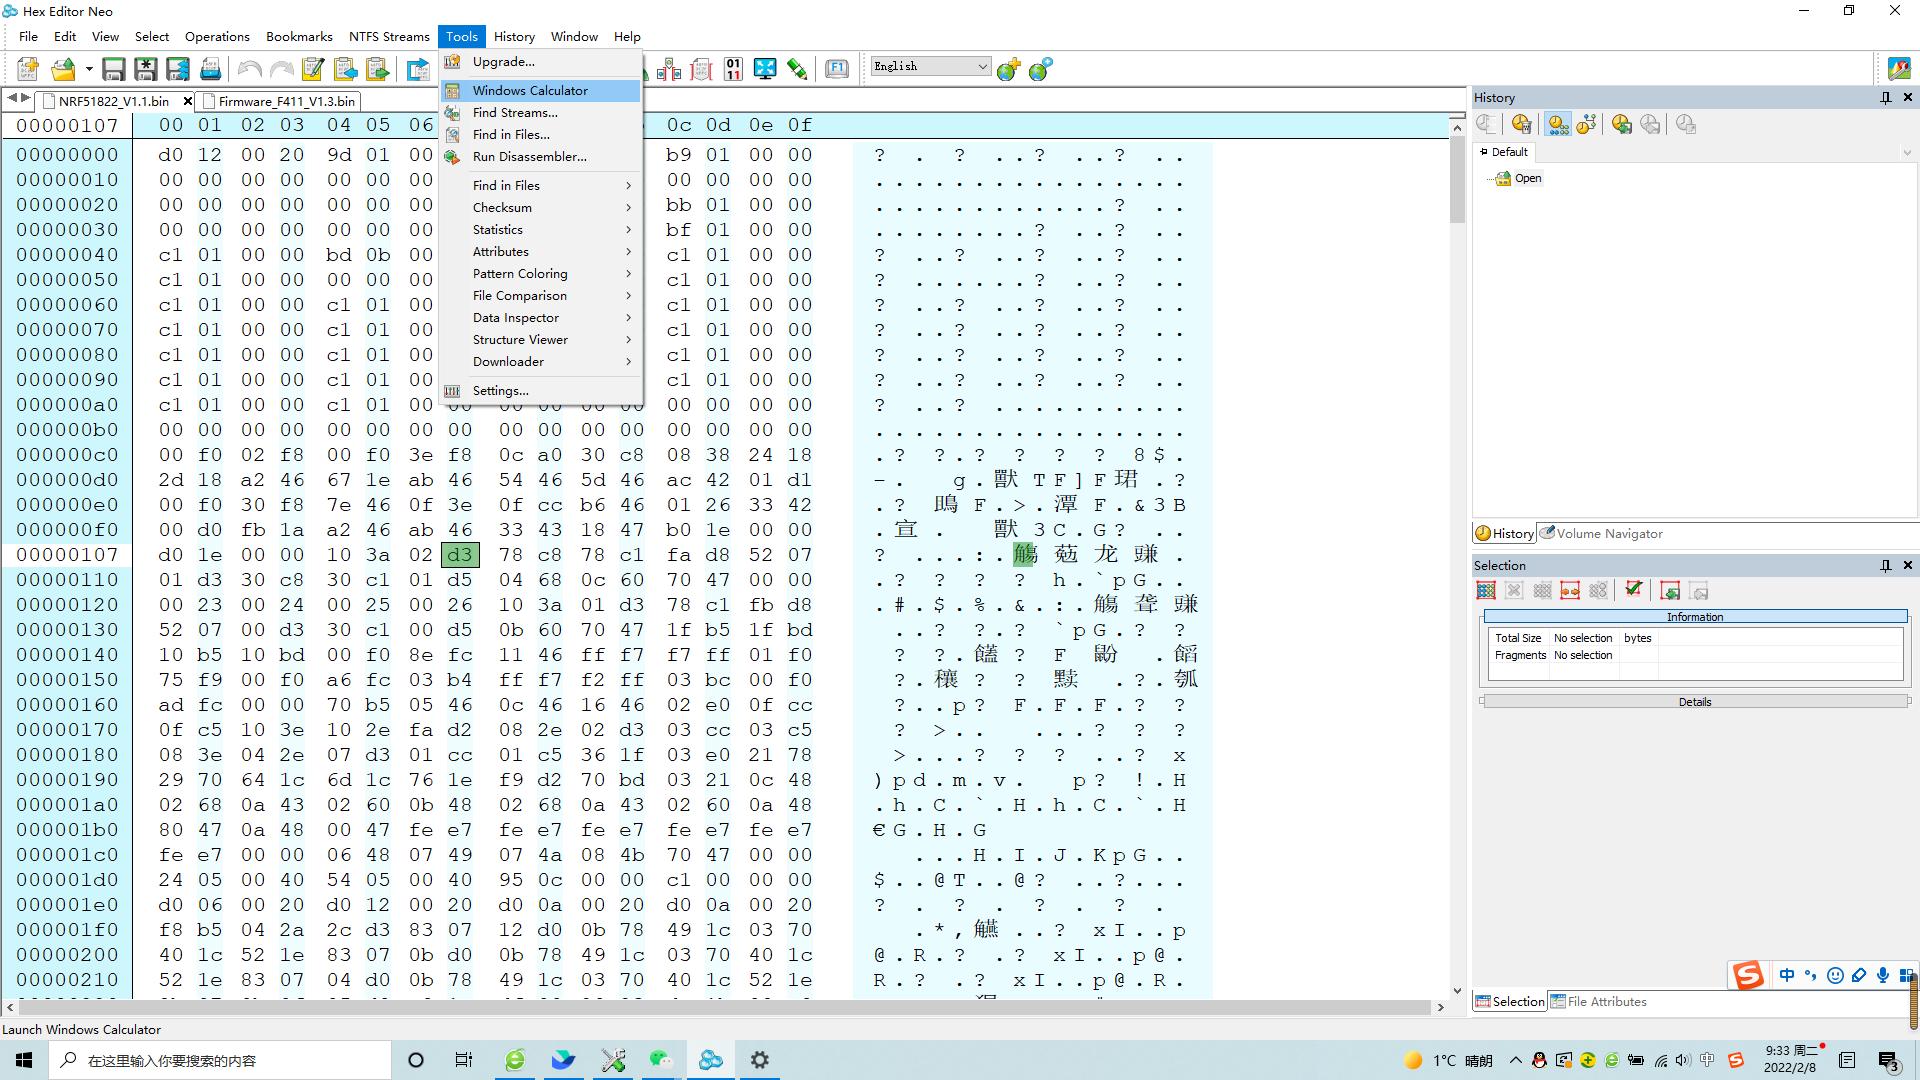The image size is (1920, 1080).
Task: Expand the Data Inspector submenu
Action: pos(541,317)
